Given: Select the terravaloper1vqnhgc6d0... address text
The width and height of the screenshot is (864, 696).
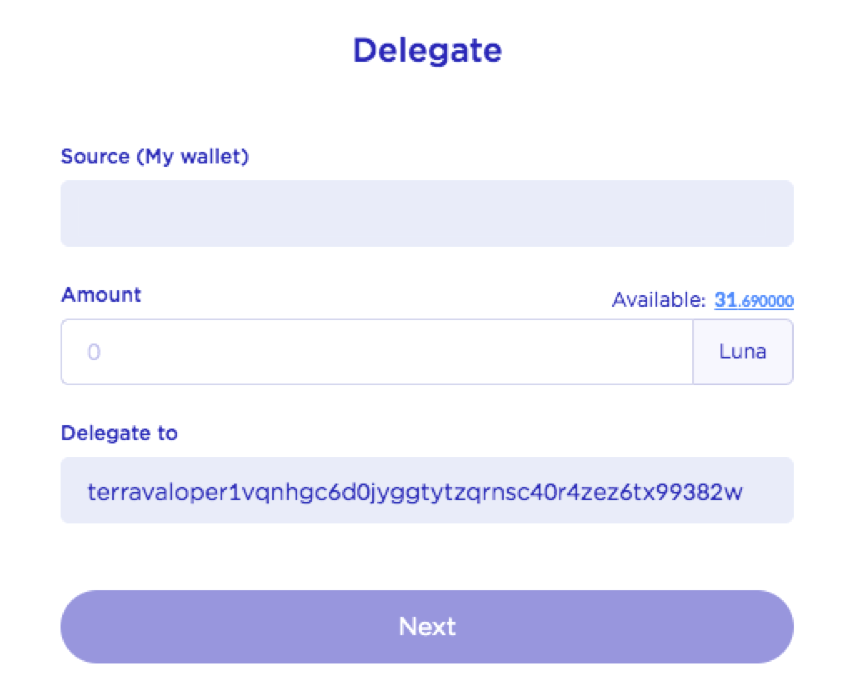Looking at the screenshot, I should [x=415, y=491].
